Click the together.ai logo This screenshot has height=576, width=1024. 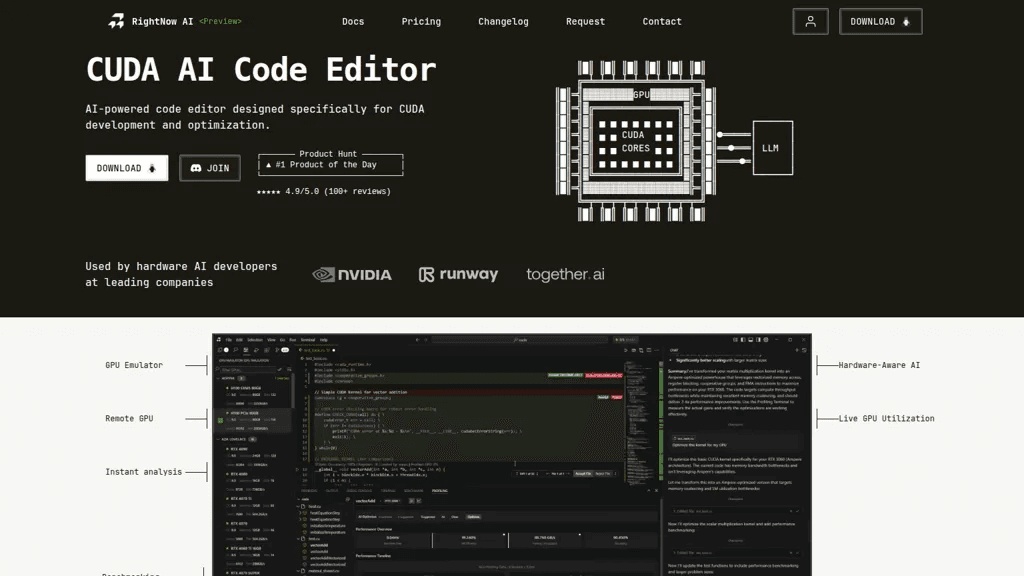point(566,275)
